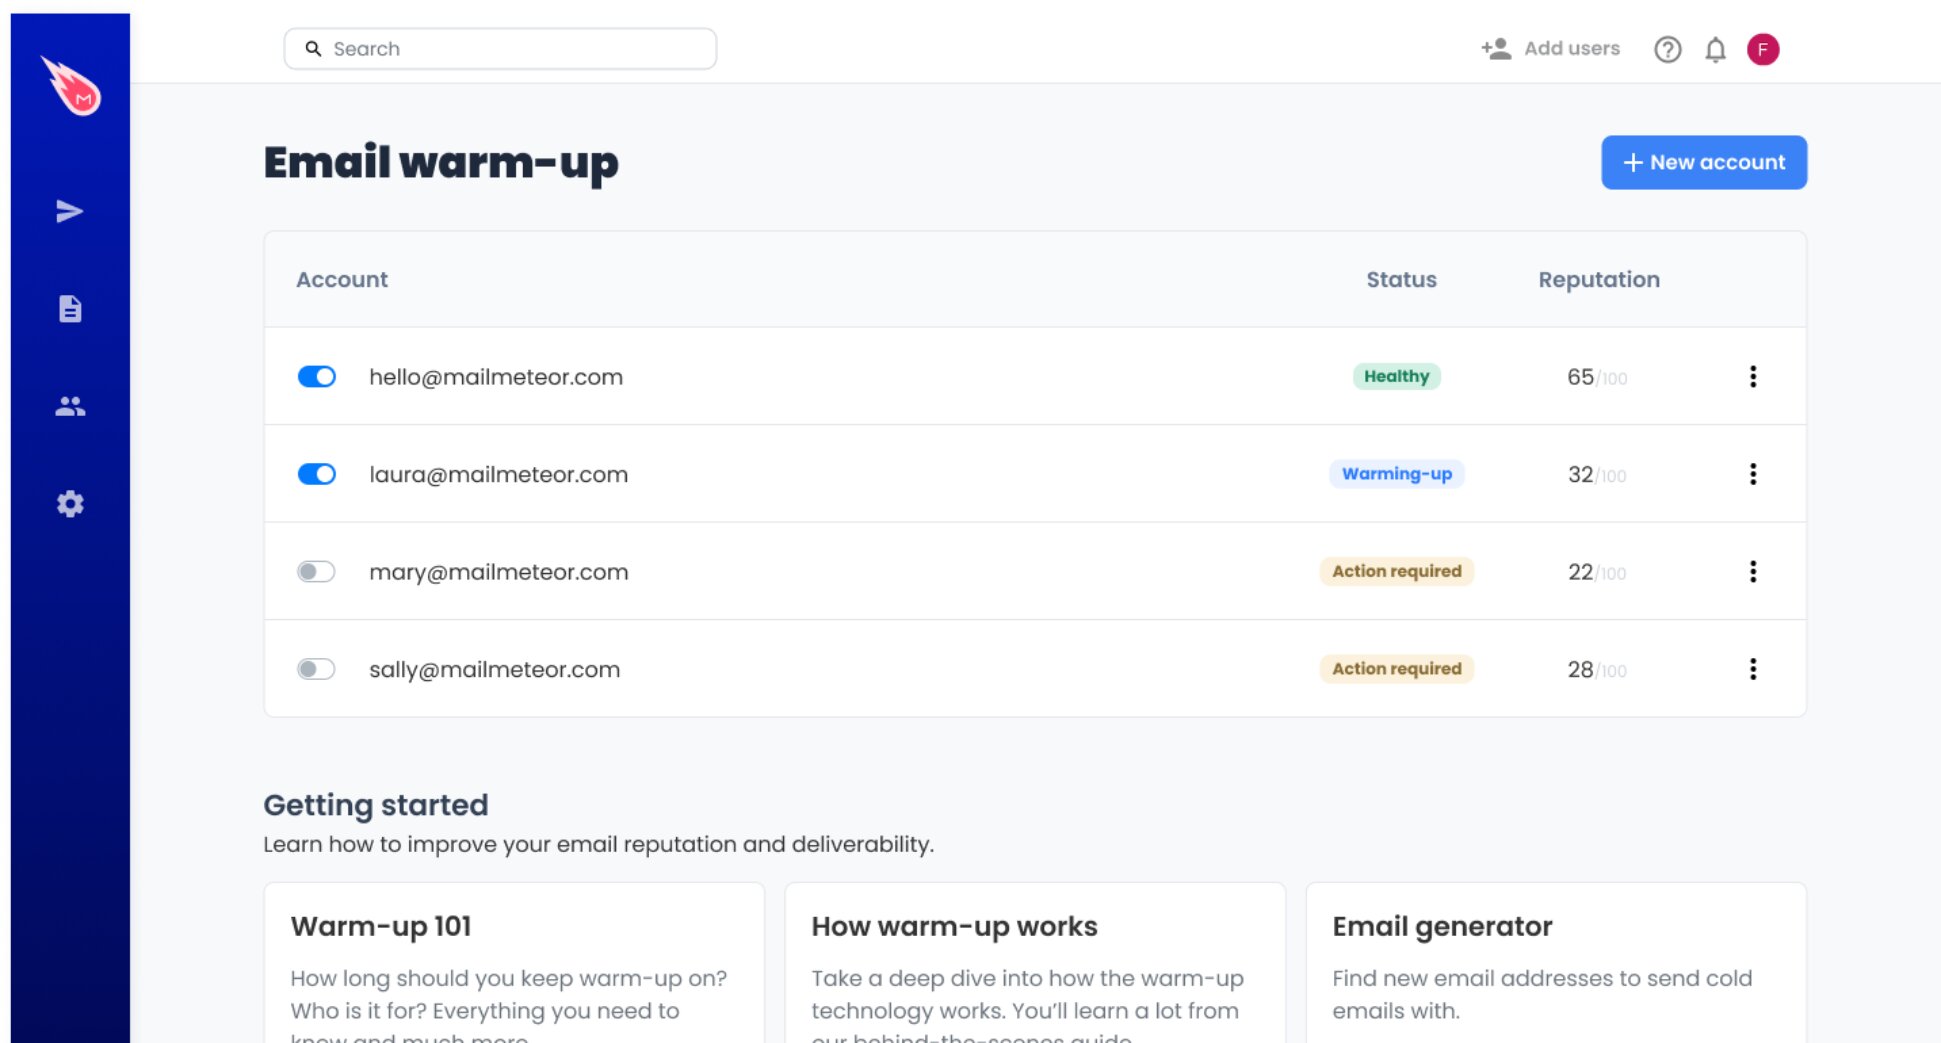Click the magnifier icon in search box
This screenshot has width=1941, height=1043.
click(x=313, y=49)
